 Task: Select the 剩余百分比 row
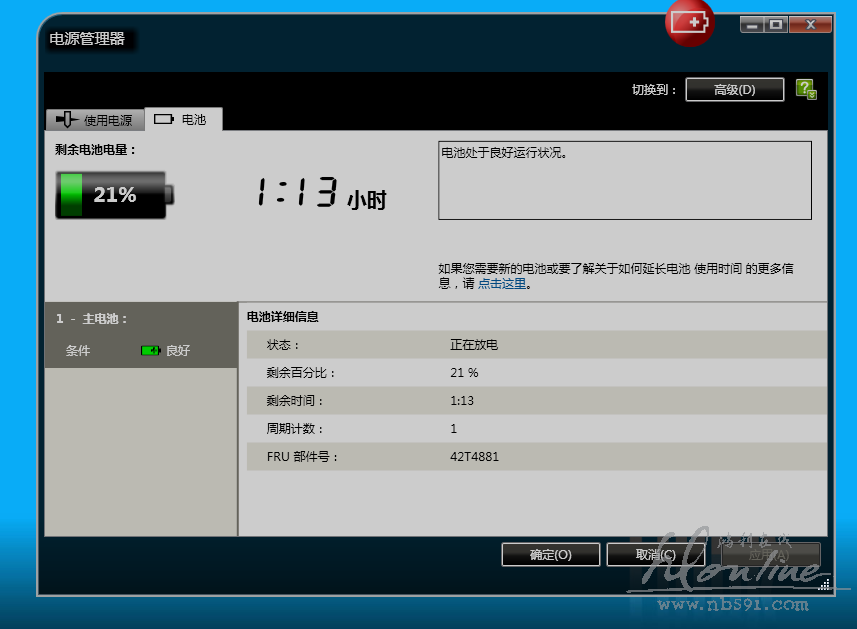(536, 373)
